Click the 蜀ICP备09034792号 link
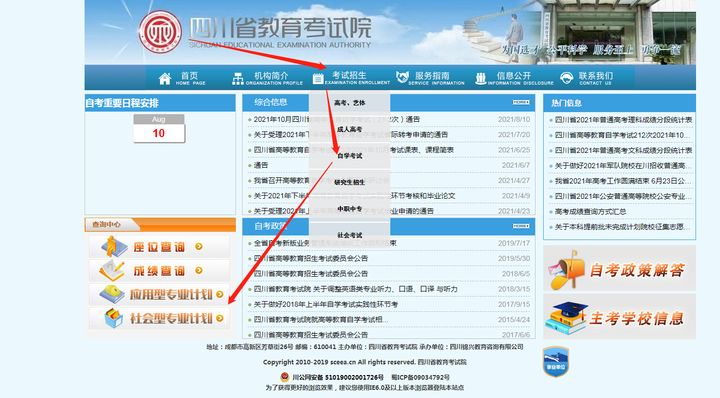 [x=420, y=377]
